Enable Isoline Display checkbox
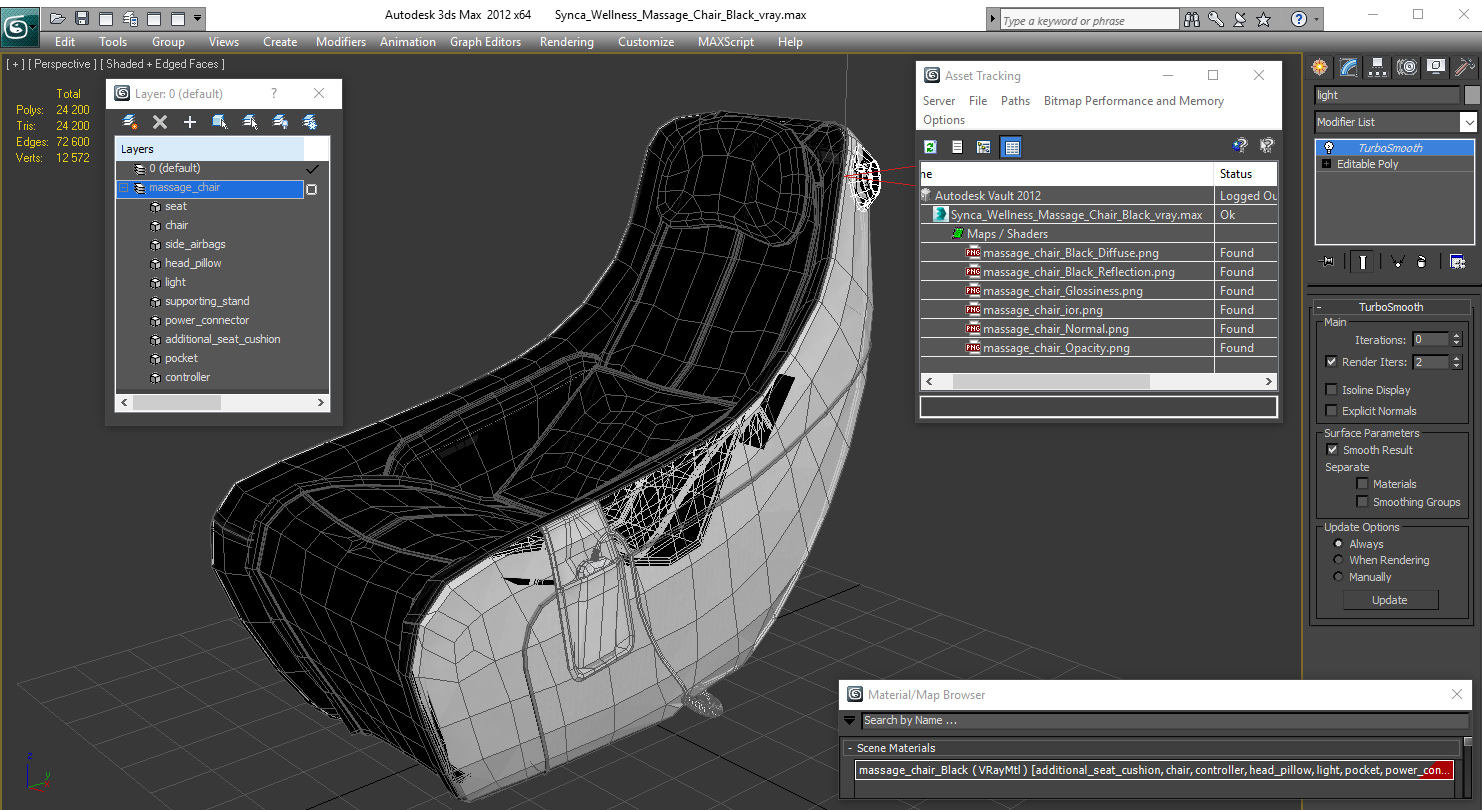 pyautogui.click(x=1331, y=390)
